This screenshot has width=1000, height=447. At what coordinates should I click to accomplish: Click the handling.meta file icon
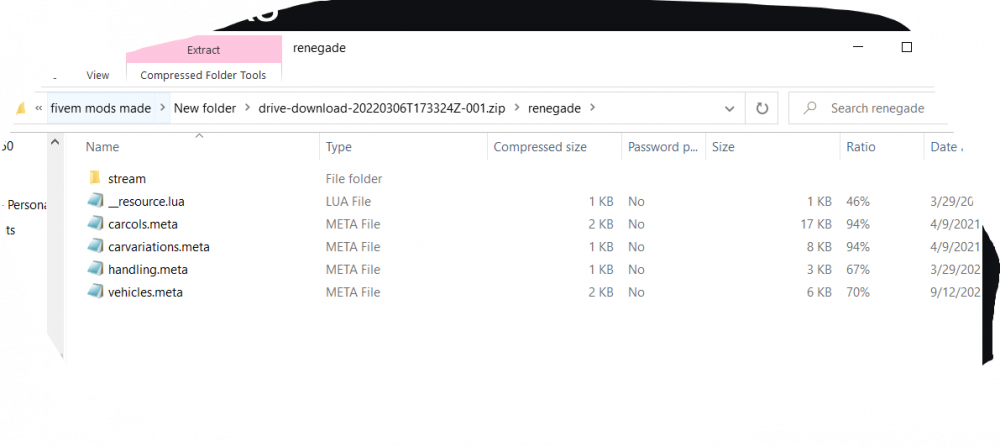[95, 269]
